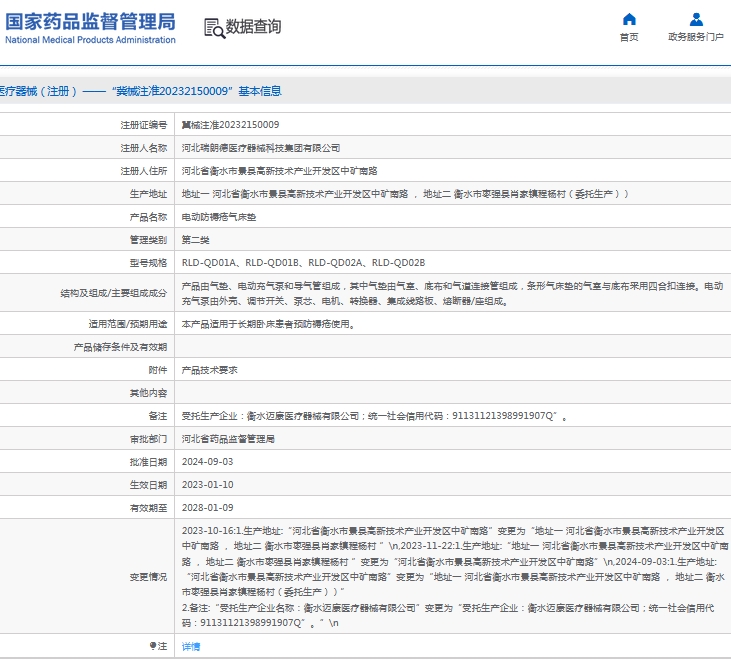Click the 生产地址 label

coord(148,194)
